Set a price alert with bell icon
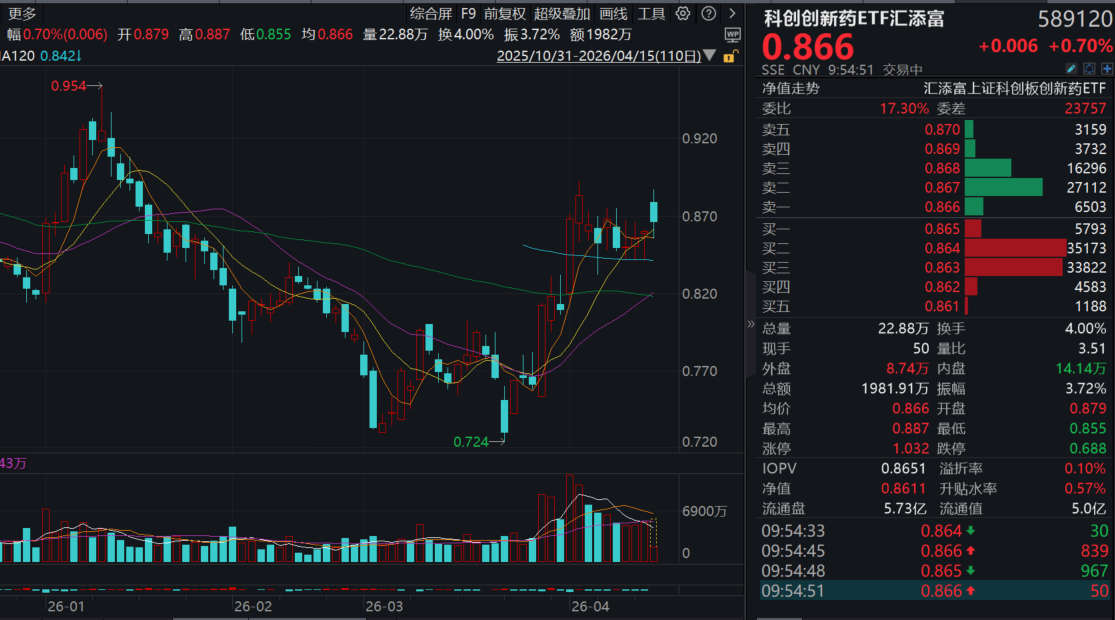The width and height of the screenshot is (1115, 620). (x=1089, y=69)
